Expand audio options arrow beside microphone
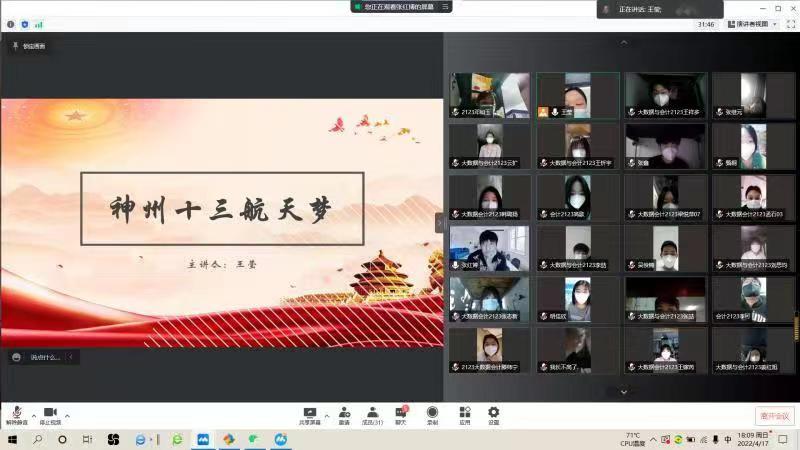 click(34, 414)
